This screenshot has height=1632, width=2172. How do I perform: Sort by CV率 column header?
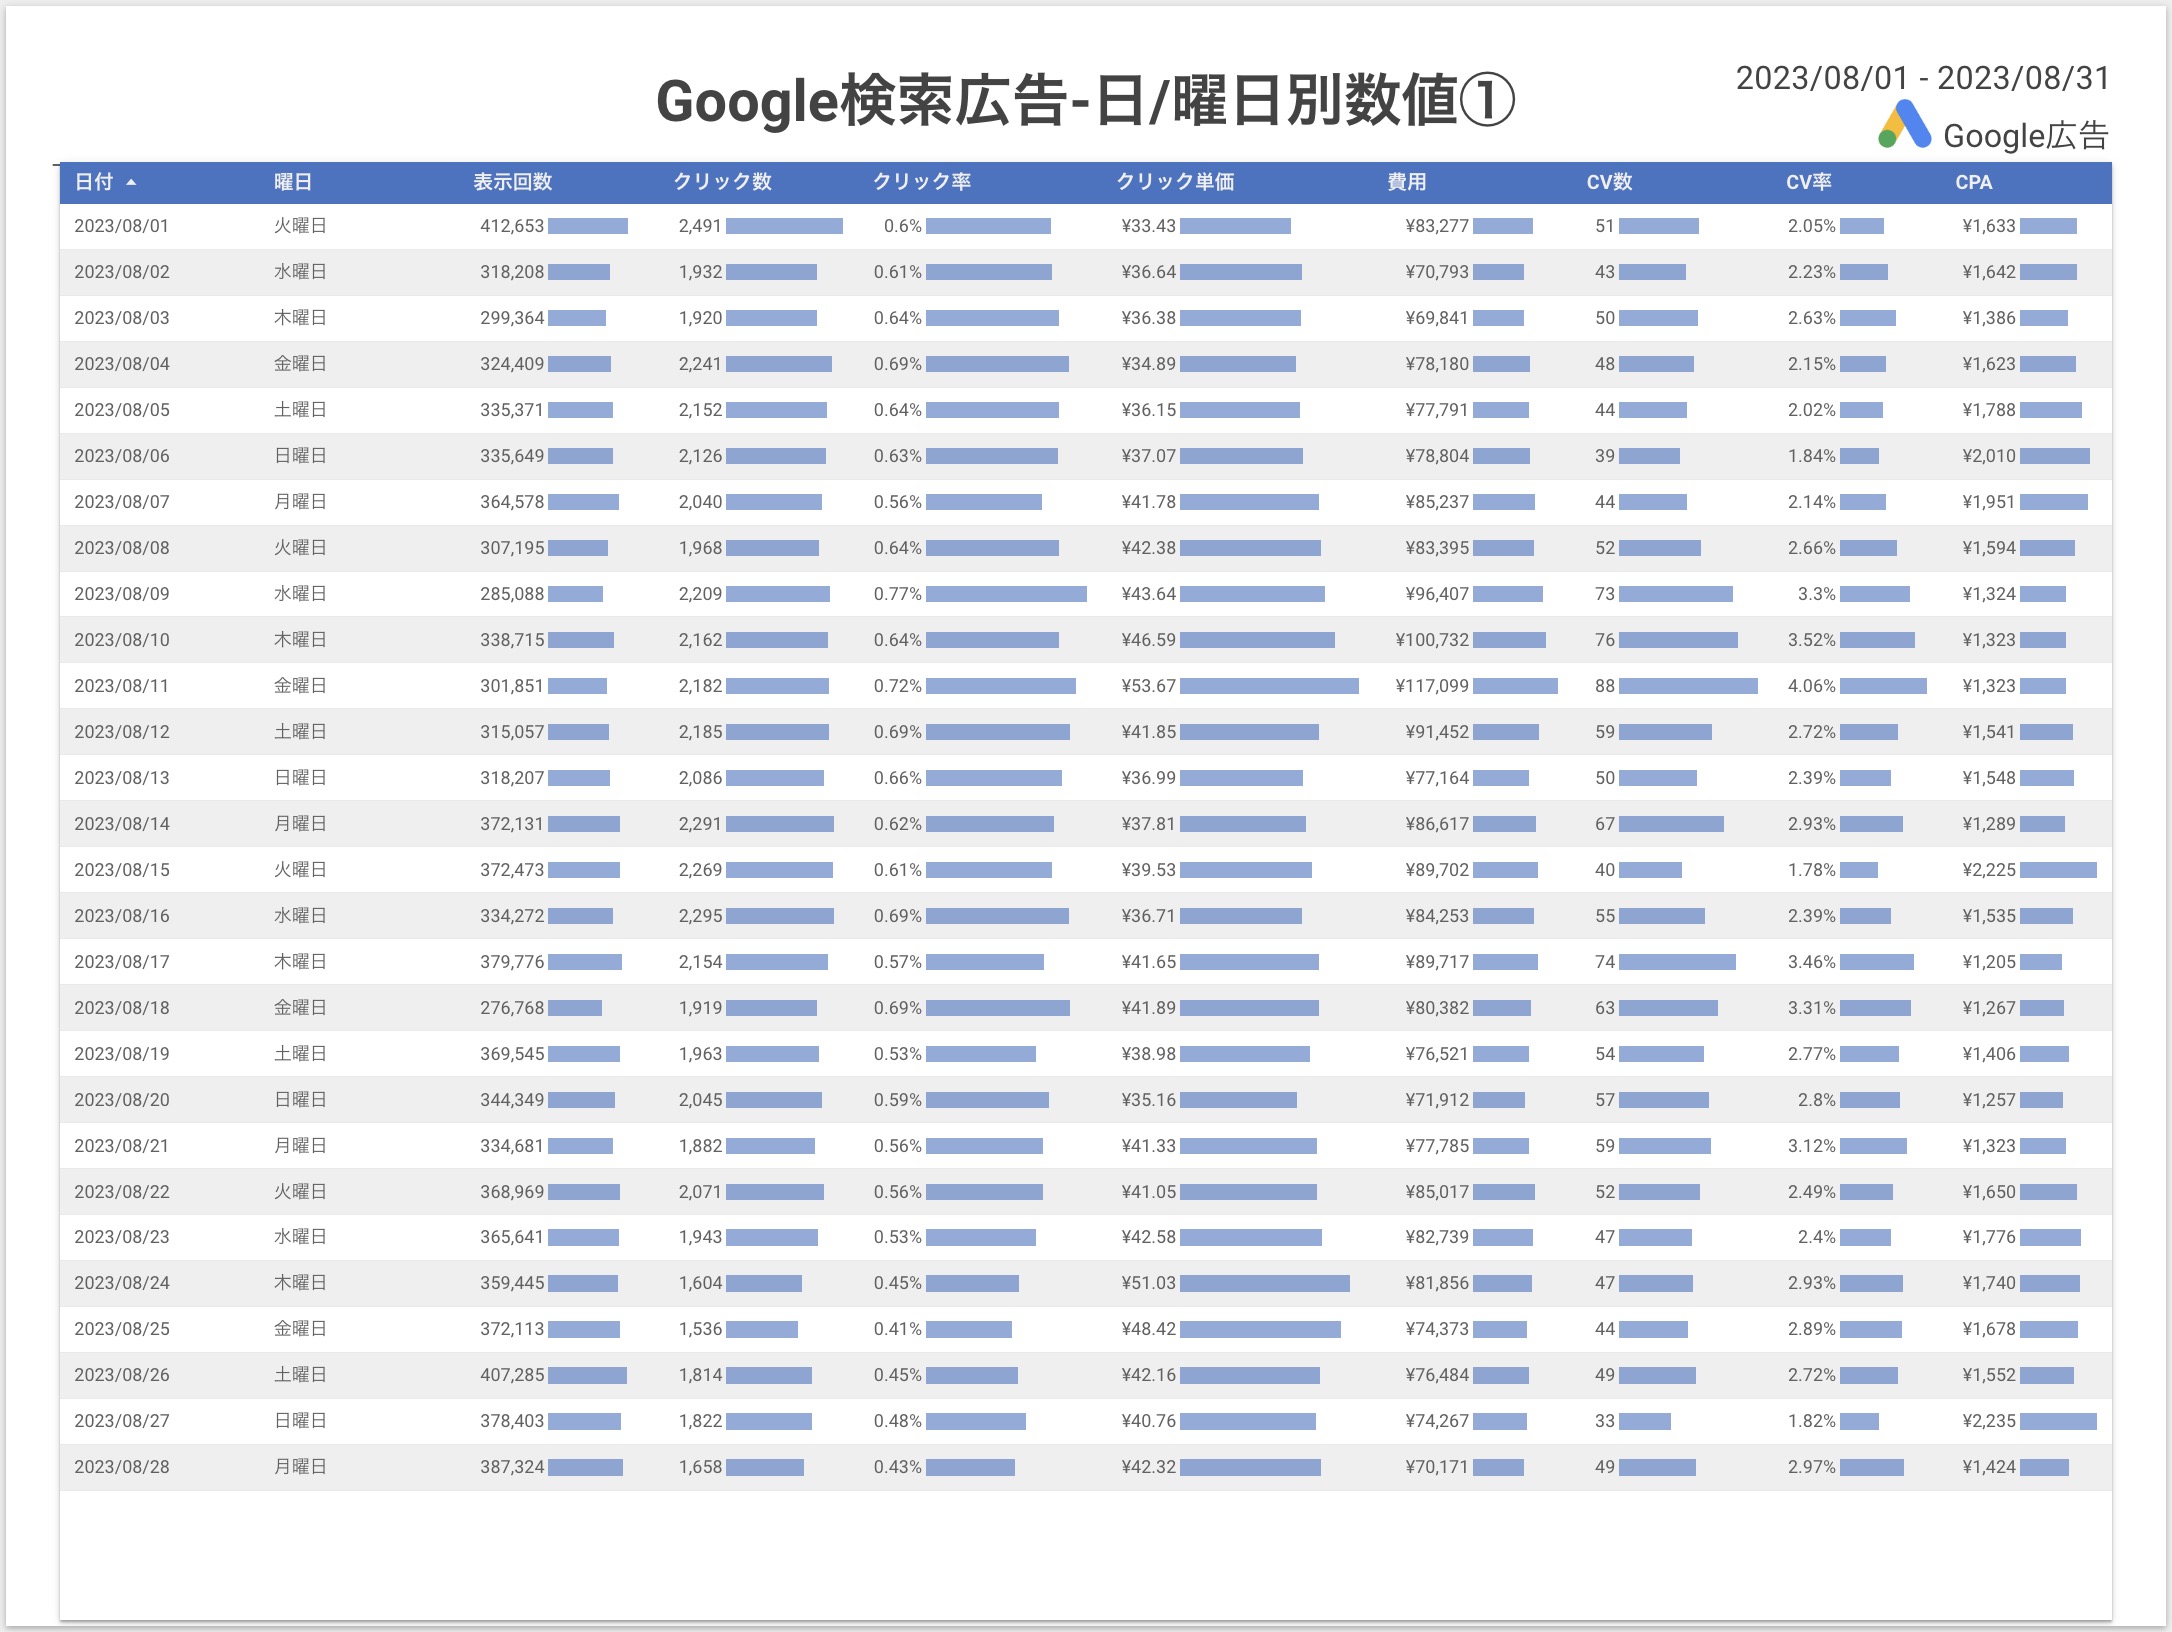click(1809, 182)
